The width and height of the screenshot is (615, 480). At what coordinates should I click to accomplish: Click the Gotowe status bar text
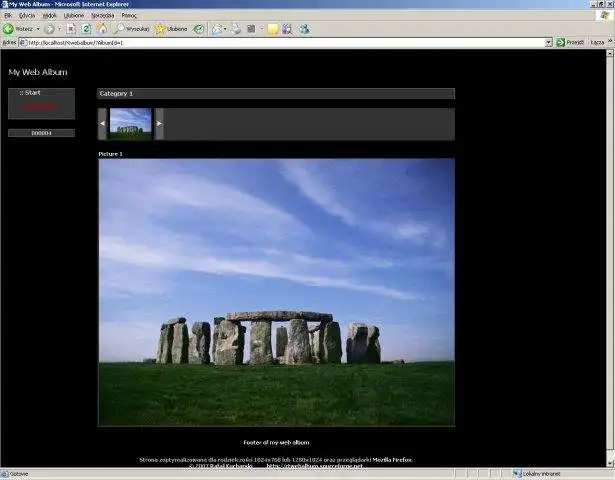pos(19,474)
